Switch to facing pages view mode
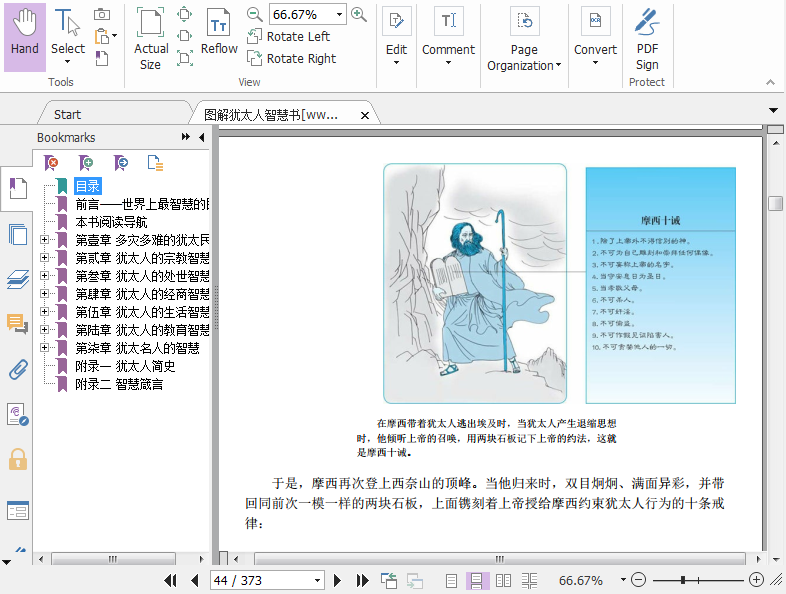Viewport: 786px width, 594px height. coord(504,580)
